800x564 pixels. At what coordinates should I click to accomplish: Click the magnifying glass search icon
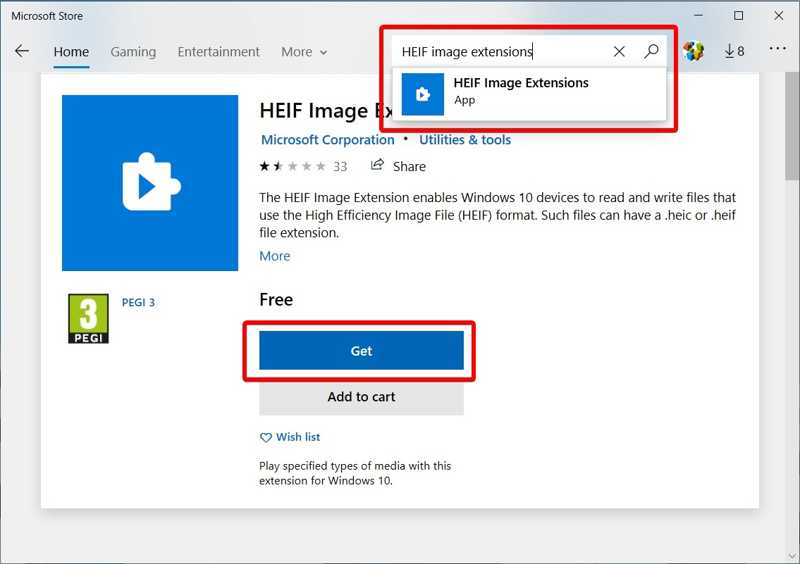[651, 51]
